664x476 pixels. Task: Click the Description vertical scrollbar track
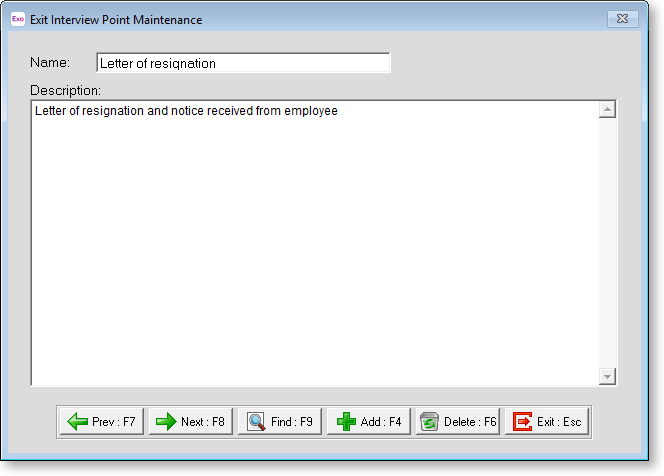pos(607,242)
